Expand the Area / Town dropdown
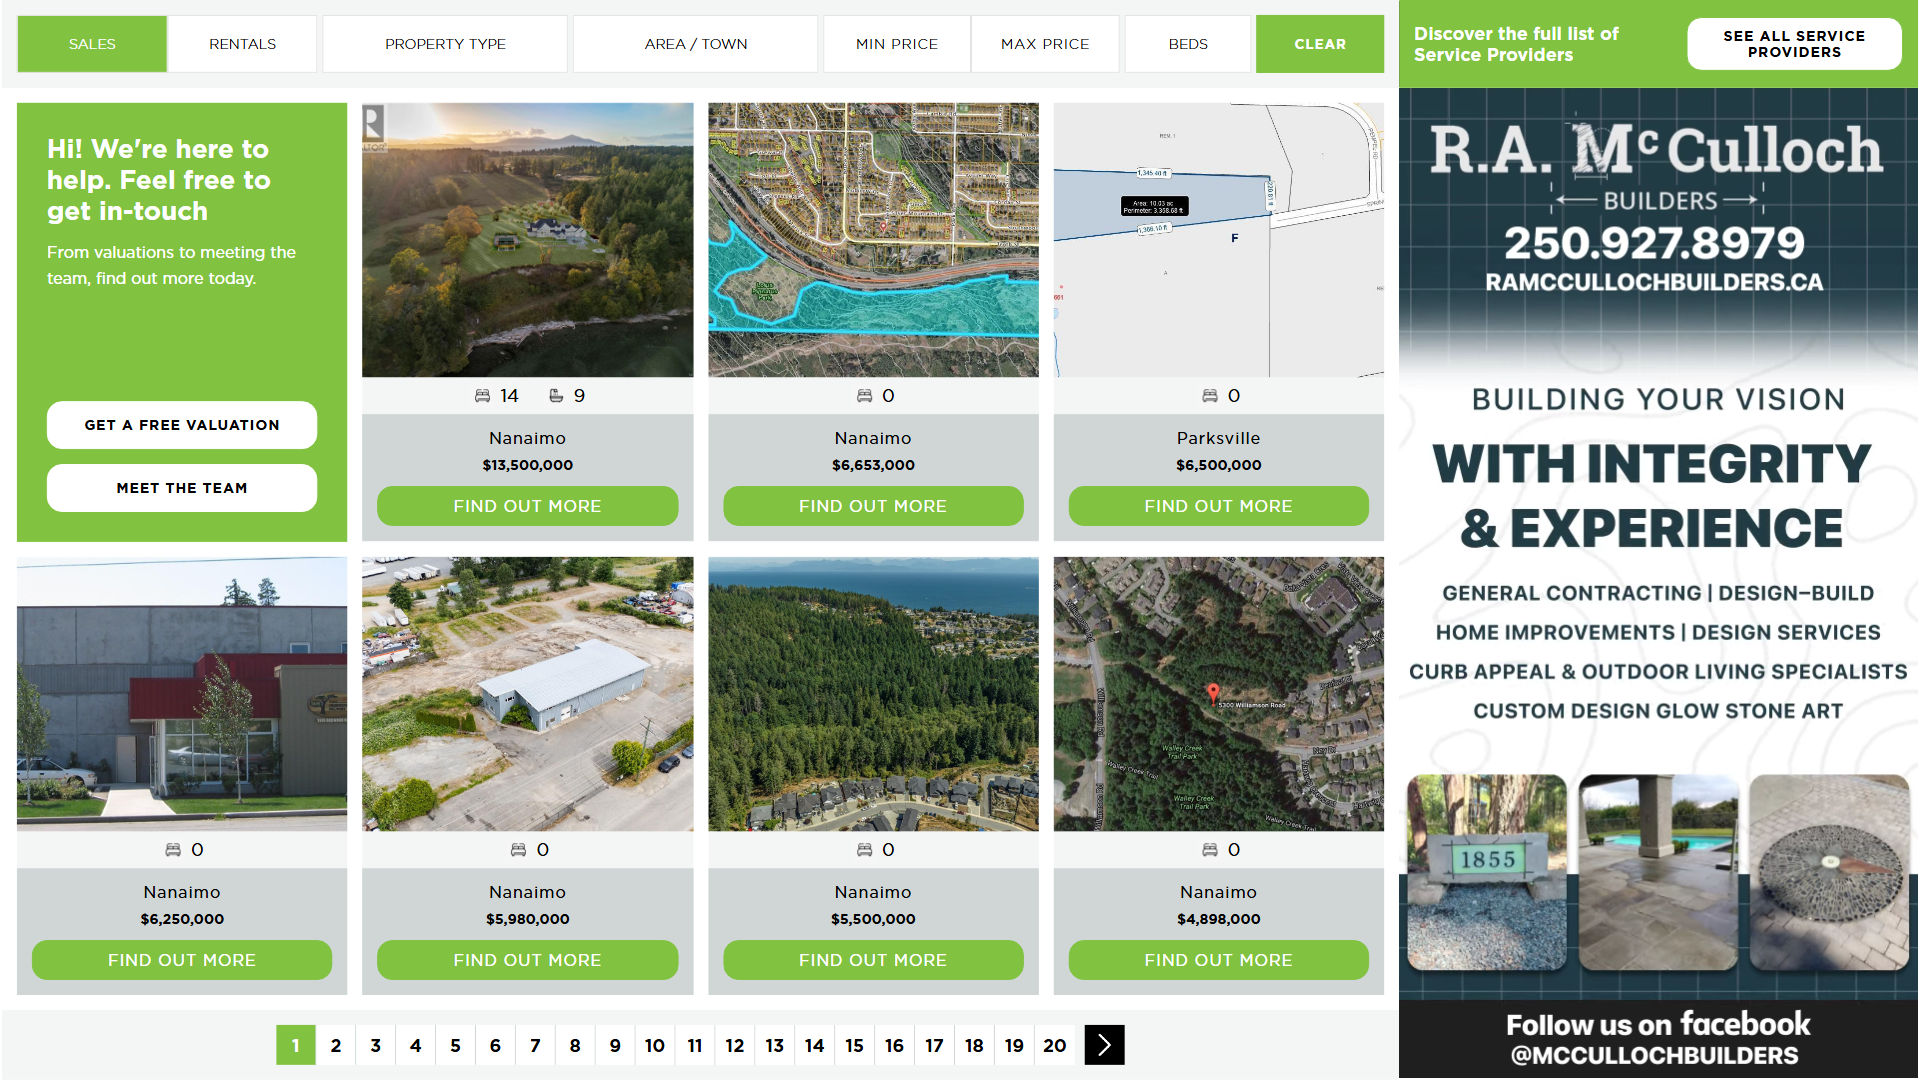 [x=695, y=44]
